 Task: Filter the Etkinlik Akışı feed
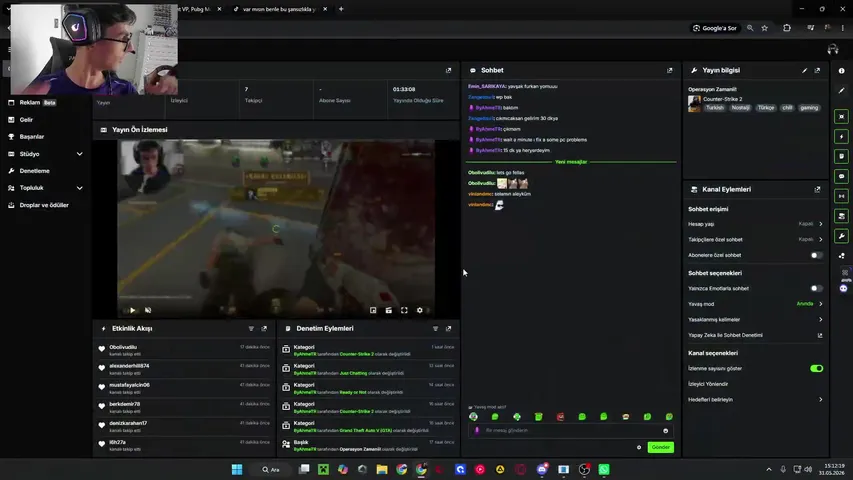point(251,329)
